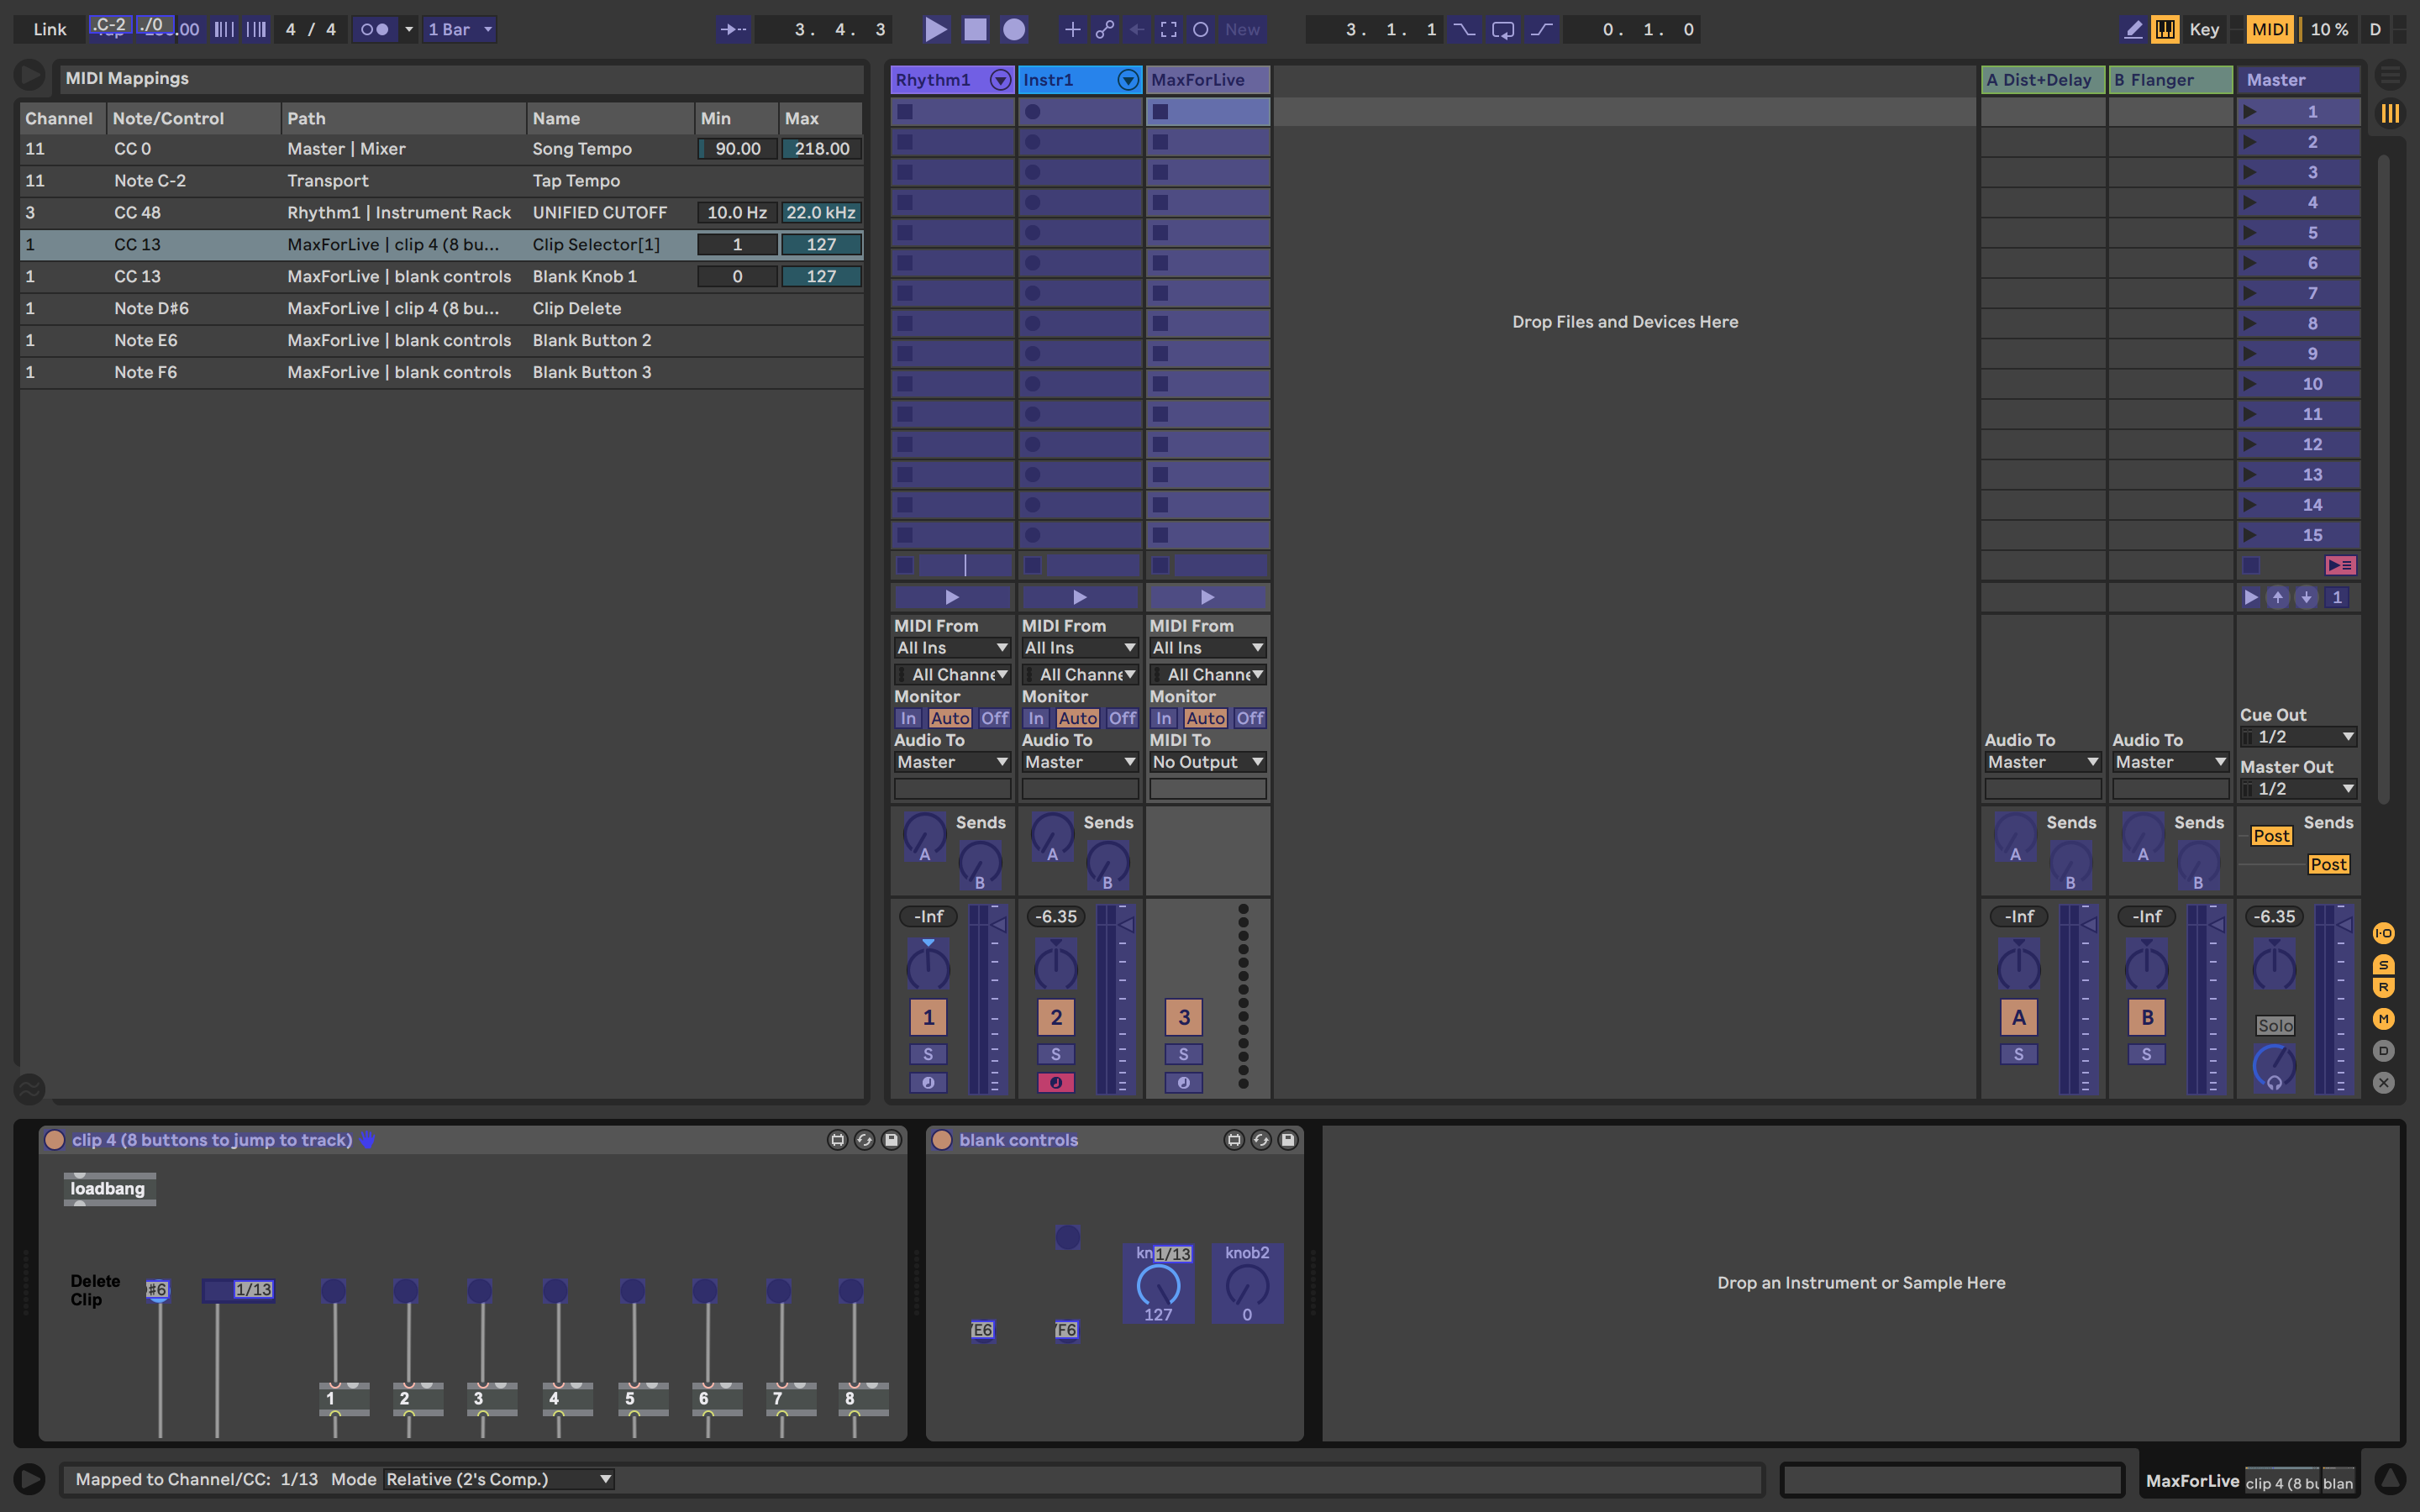Launch Master scene 1
Image resolution: width=2420 pixels, height=1512 pixels.
pos(2299,111)
